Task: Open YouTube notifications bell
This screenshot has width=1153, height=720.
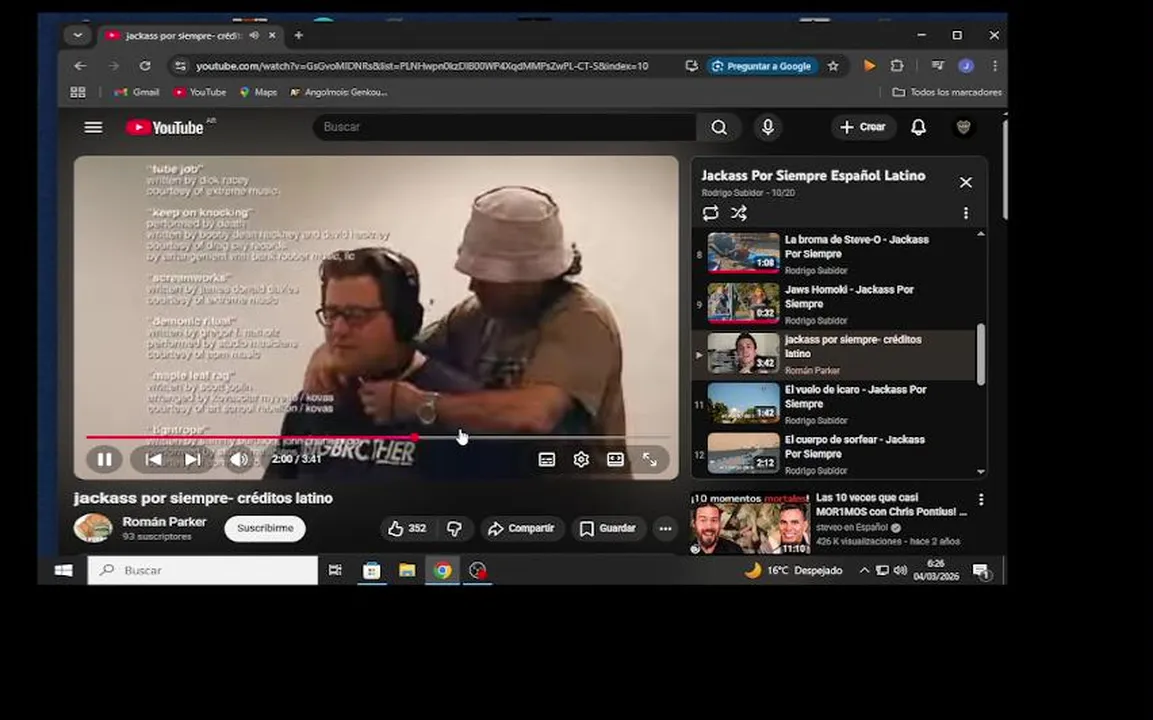Action: [918, 127]
